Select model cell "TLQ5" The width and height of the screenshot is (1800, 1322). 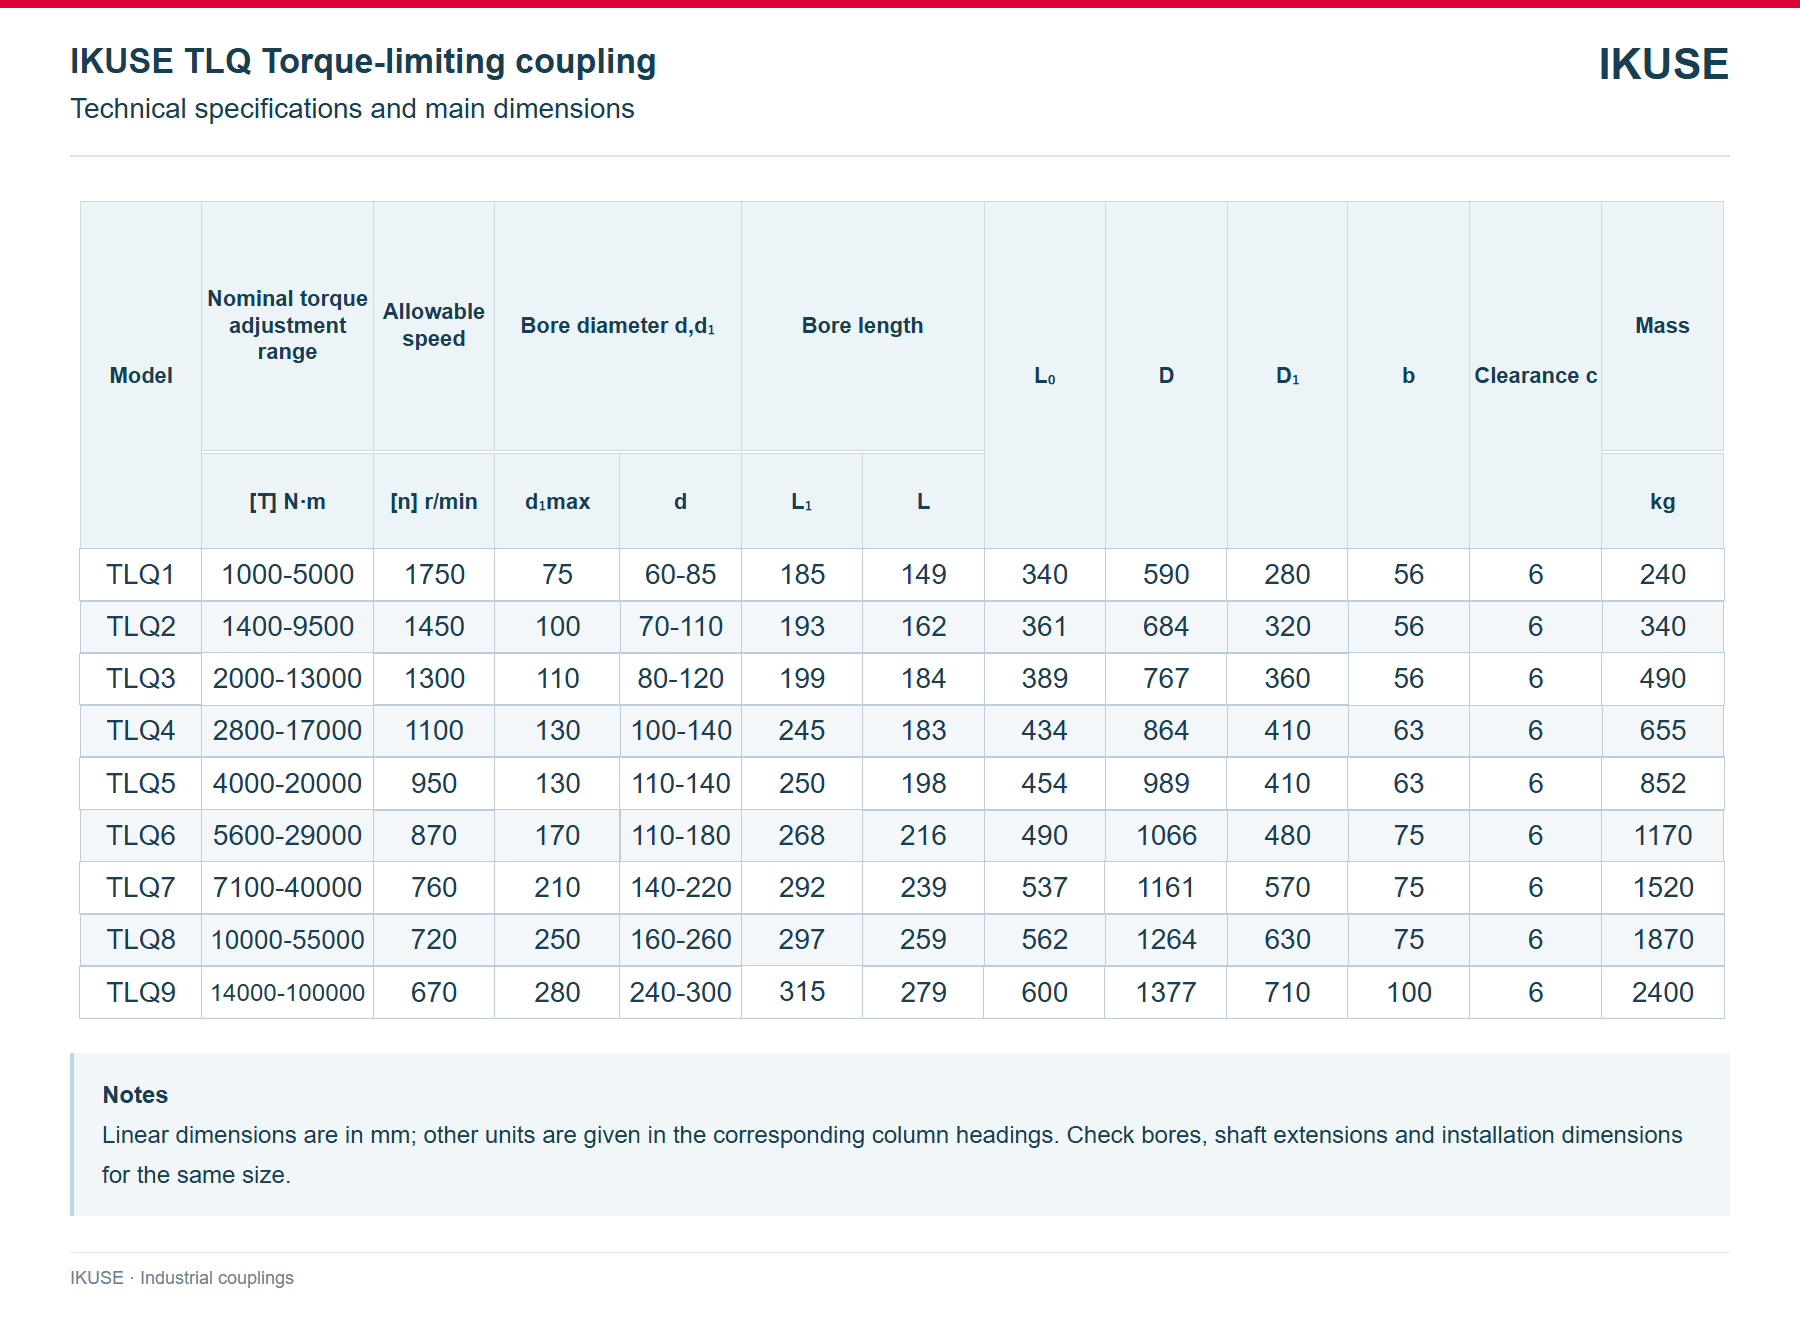(141, 784)
